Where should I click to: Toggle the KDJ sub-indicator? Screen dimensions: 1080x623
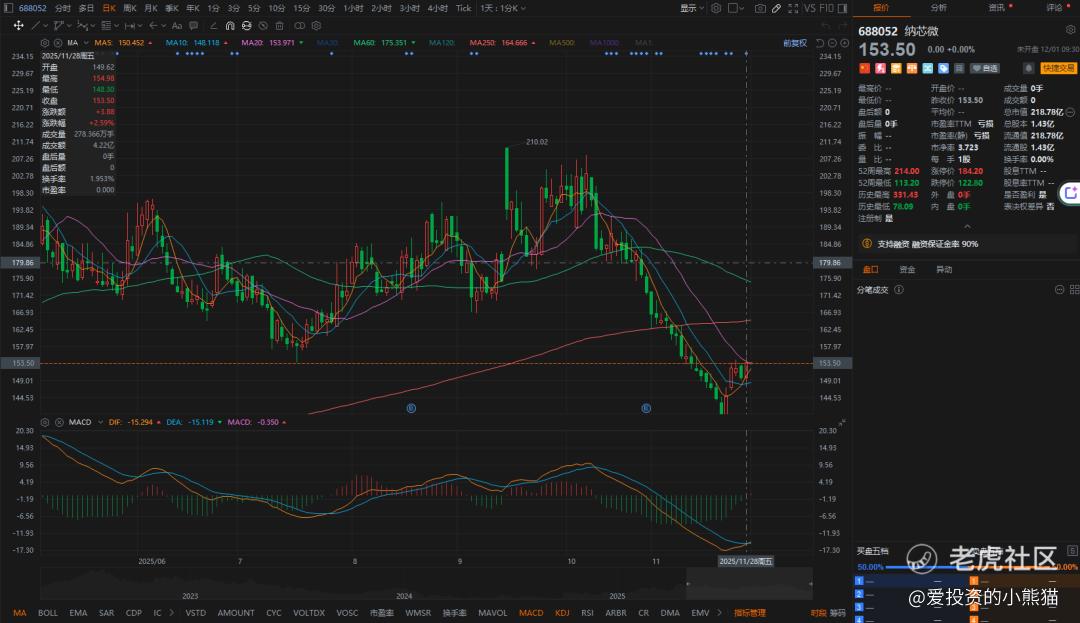pyautogui.click(x=562, y=613)
